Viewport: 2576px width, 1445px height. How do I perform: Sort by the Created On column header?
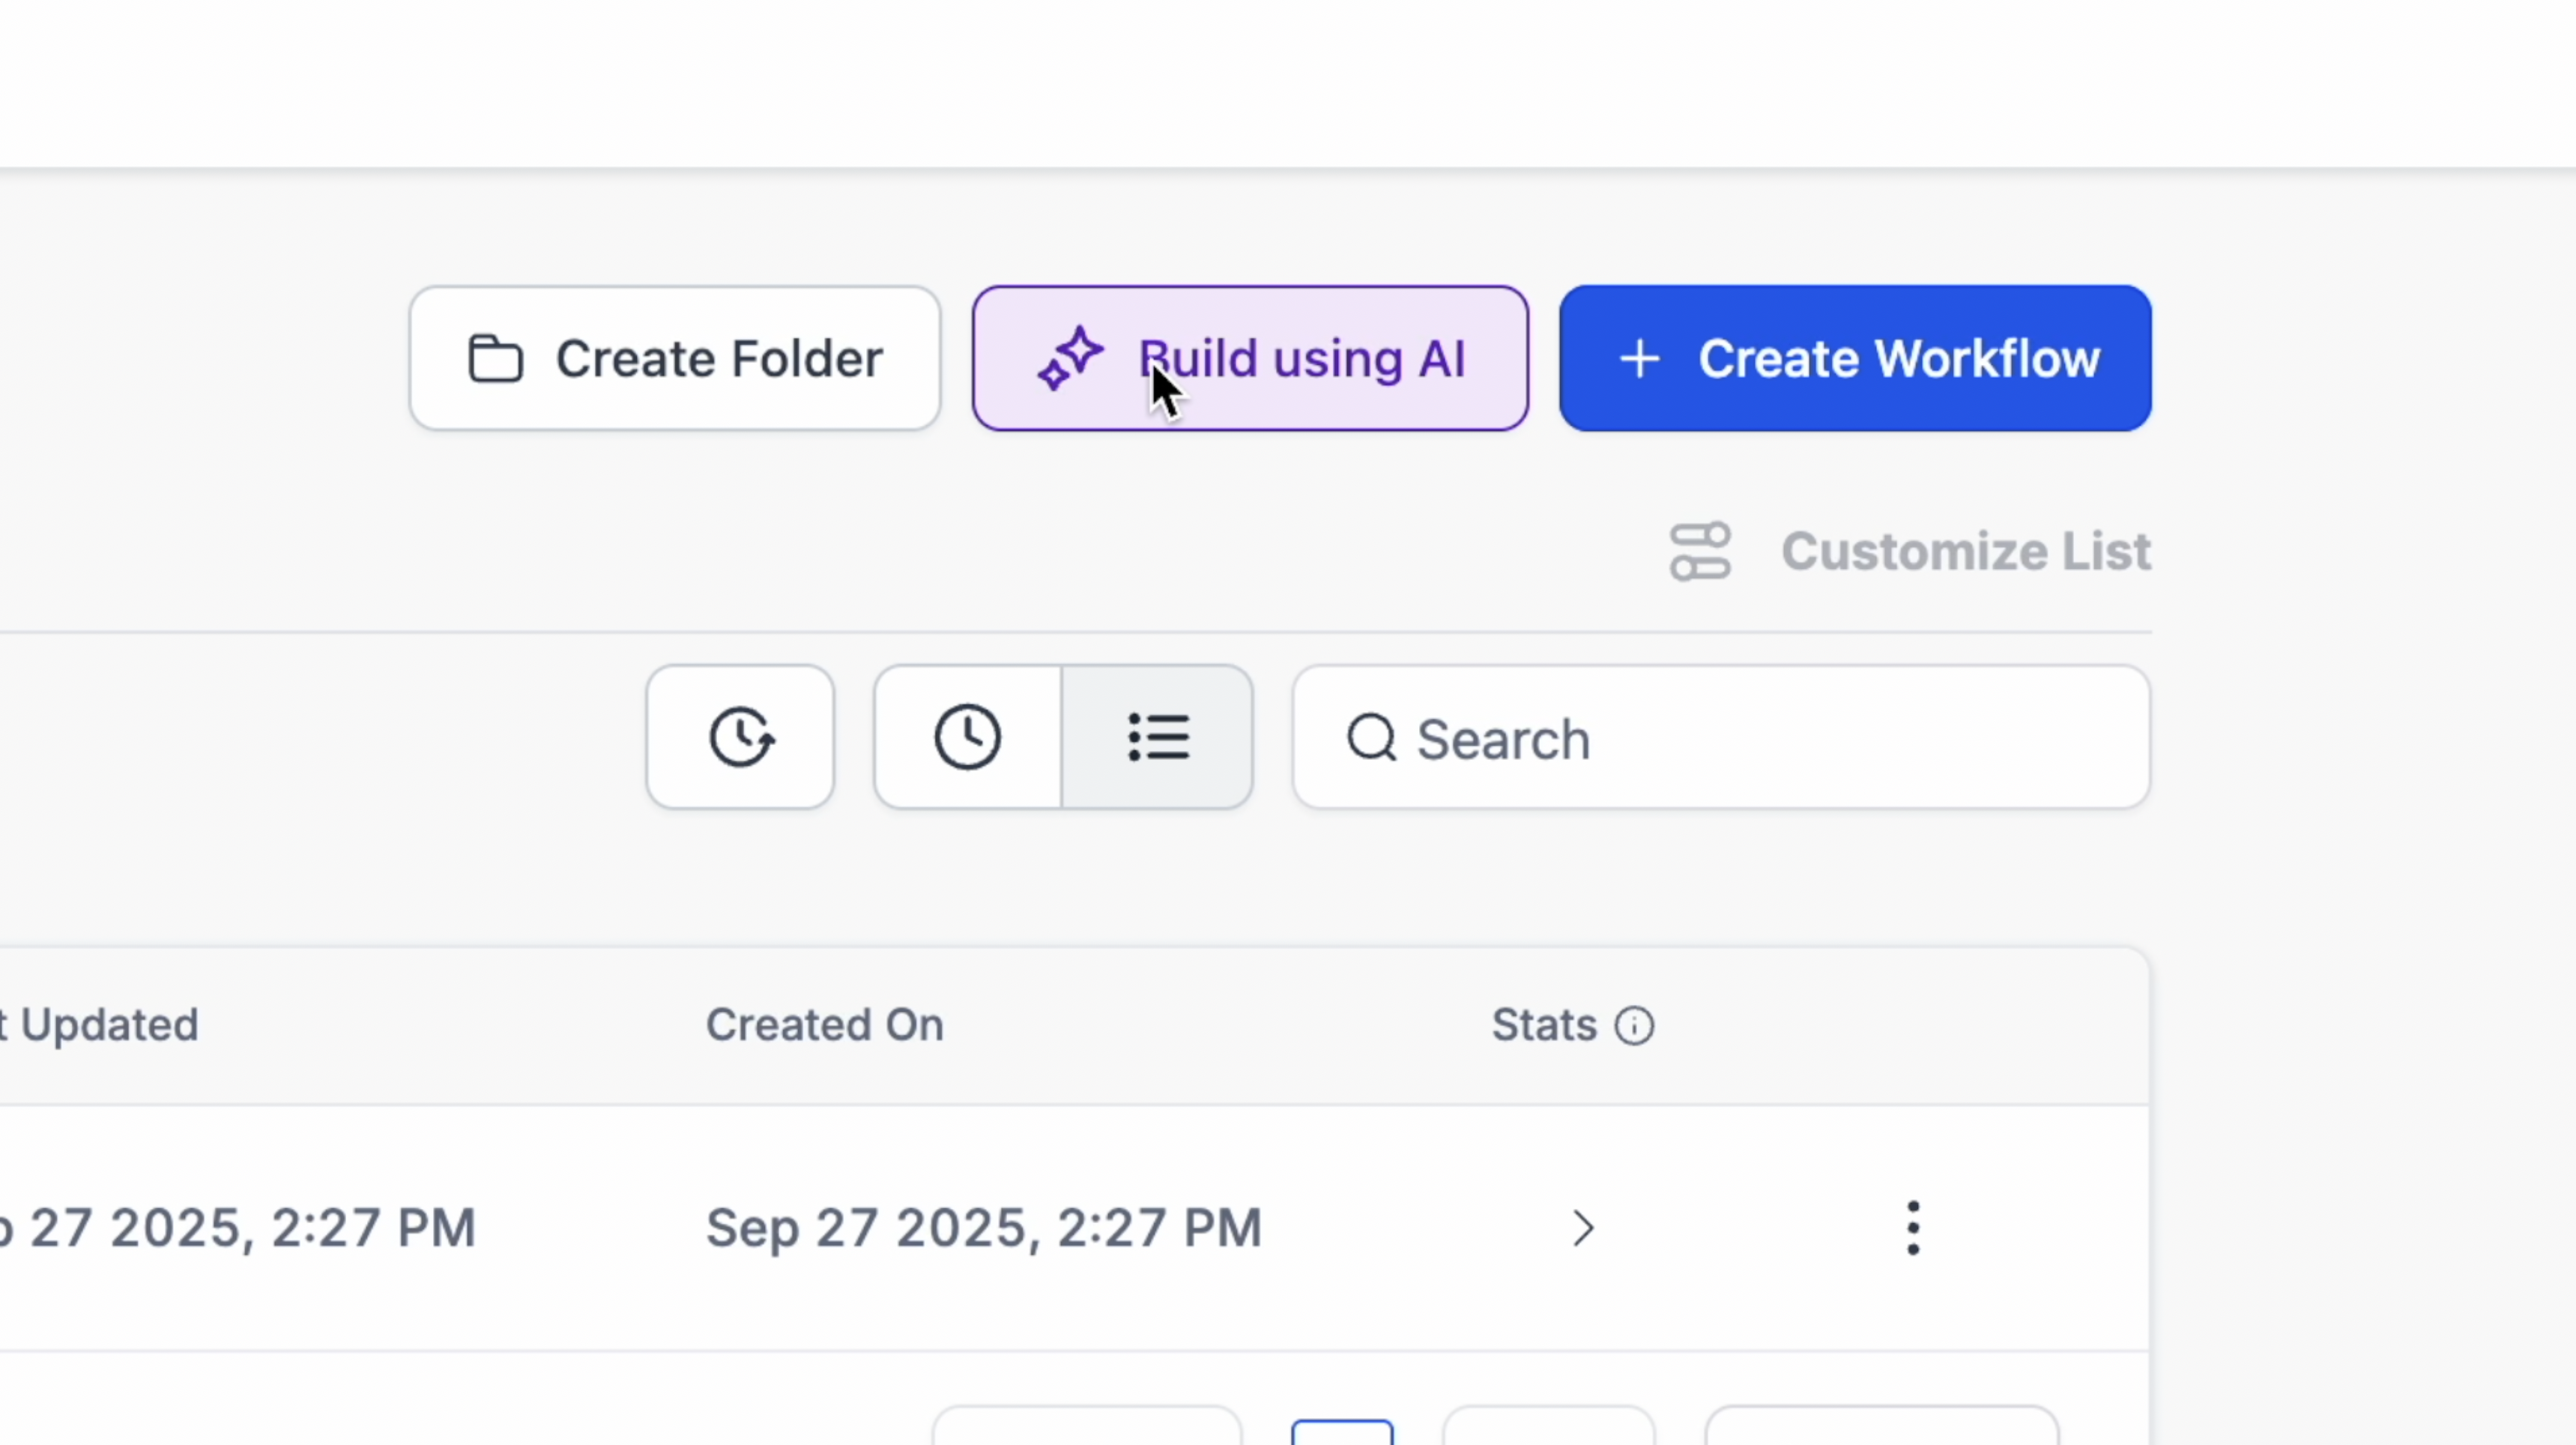[824, 1025]
